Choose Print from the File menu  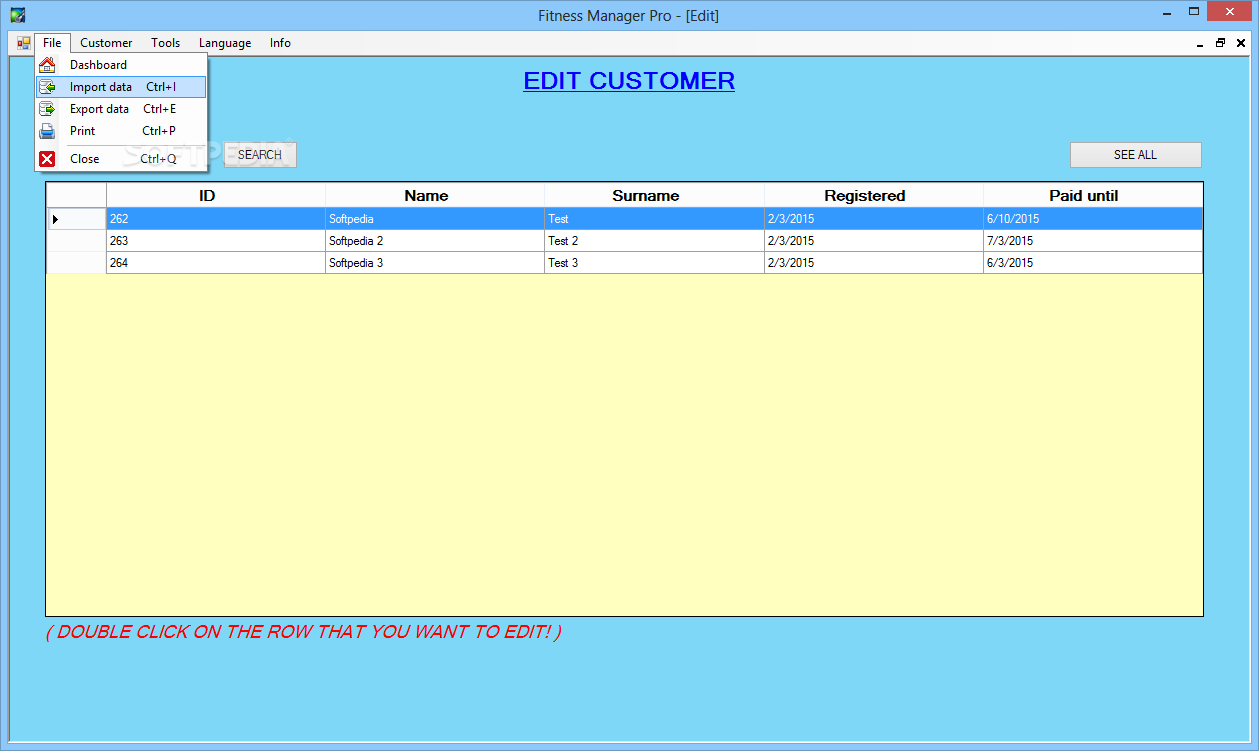(x=121, y=131)
